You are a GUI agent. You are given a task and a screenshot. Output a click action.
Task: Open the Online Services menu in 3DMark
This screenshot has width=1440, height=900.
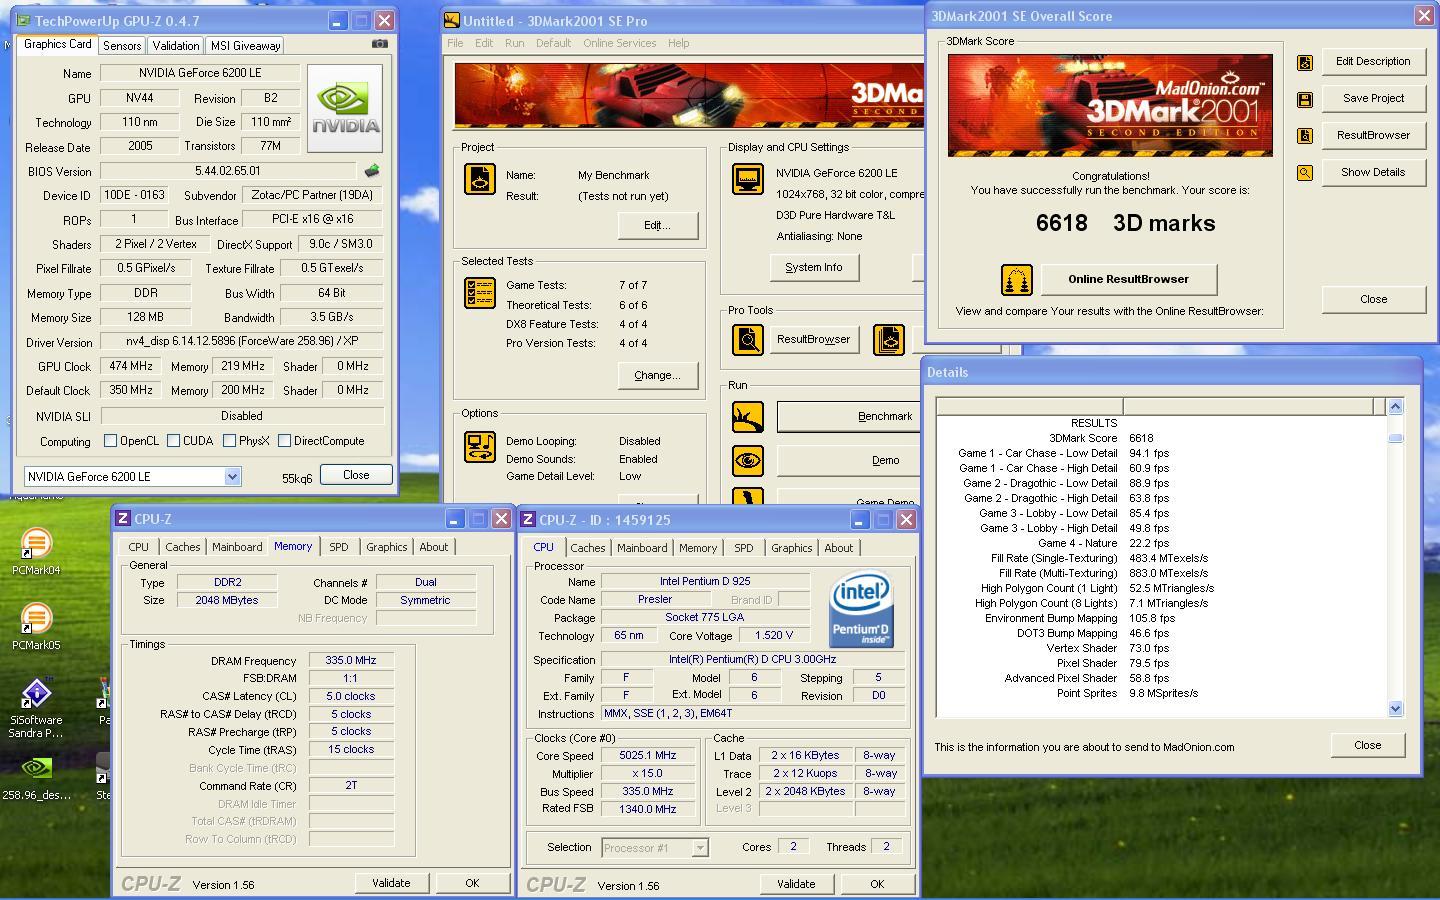620,43
